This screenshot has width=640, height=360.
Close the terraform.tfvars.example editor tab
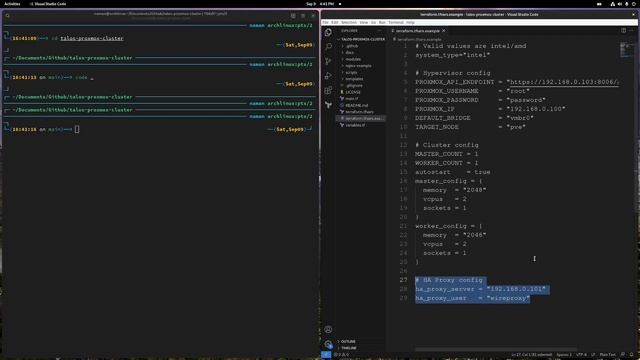tap(444, 31)
